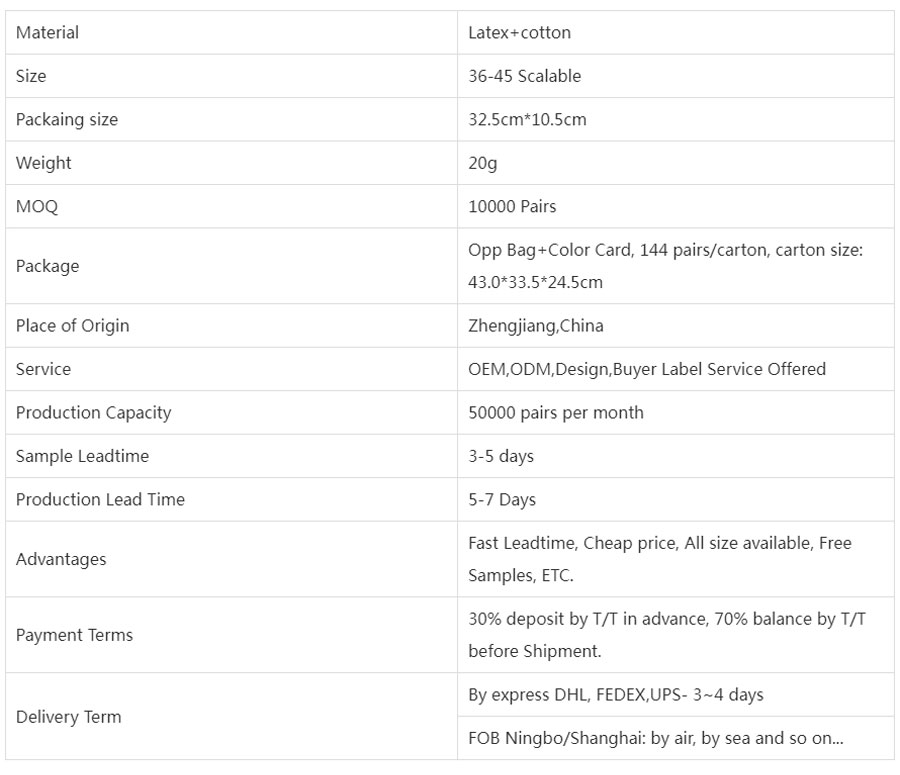Select the Production Lead Time label
Screen dimensions: 900x775
[x=100, y=500]
